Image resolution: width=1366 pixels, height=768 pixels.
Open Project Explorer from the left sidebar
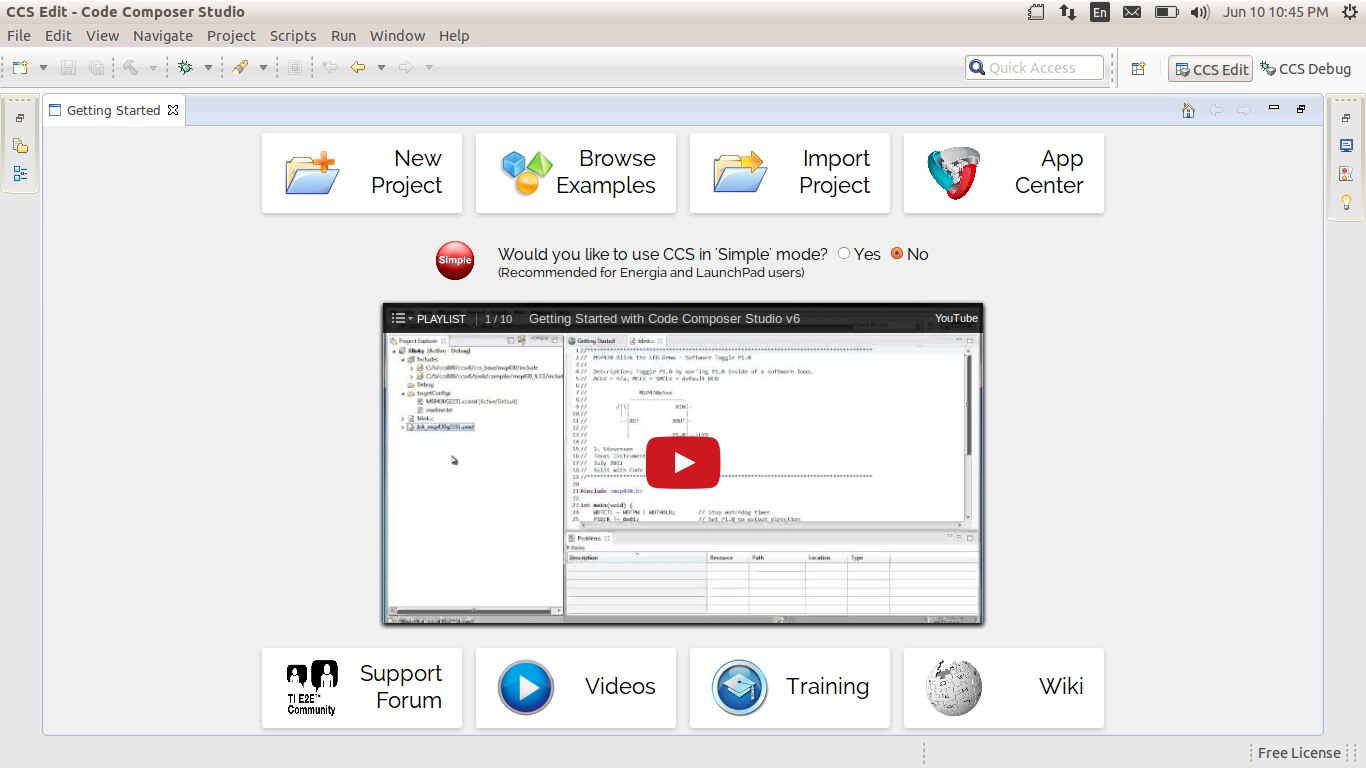click(x=20, y=145)
